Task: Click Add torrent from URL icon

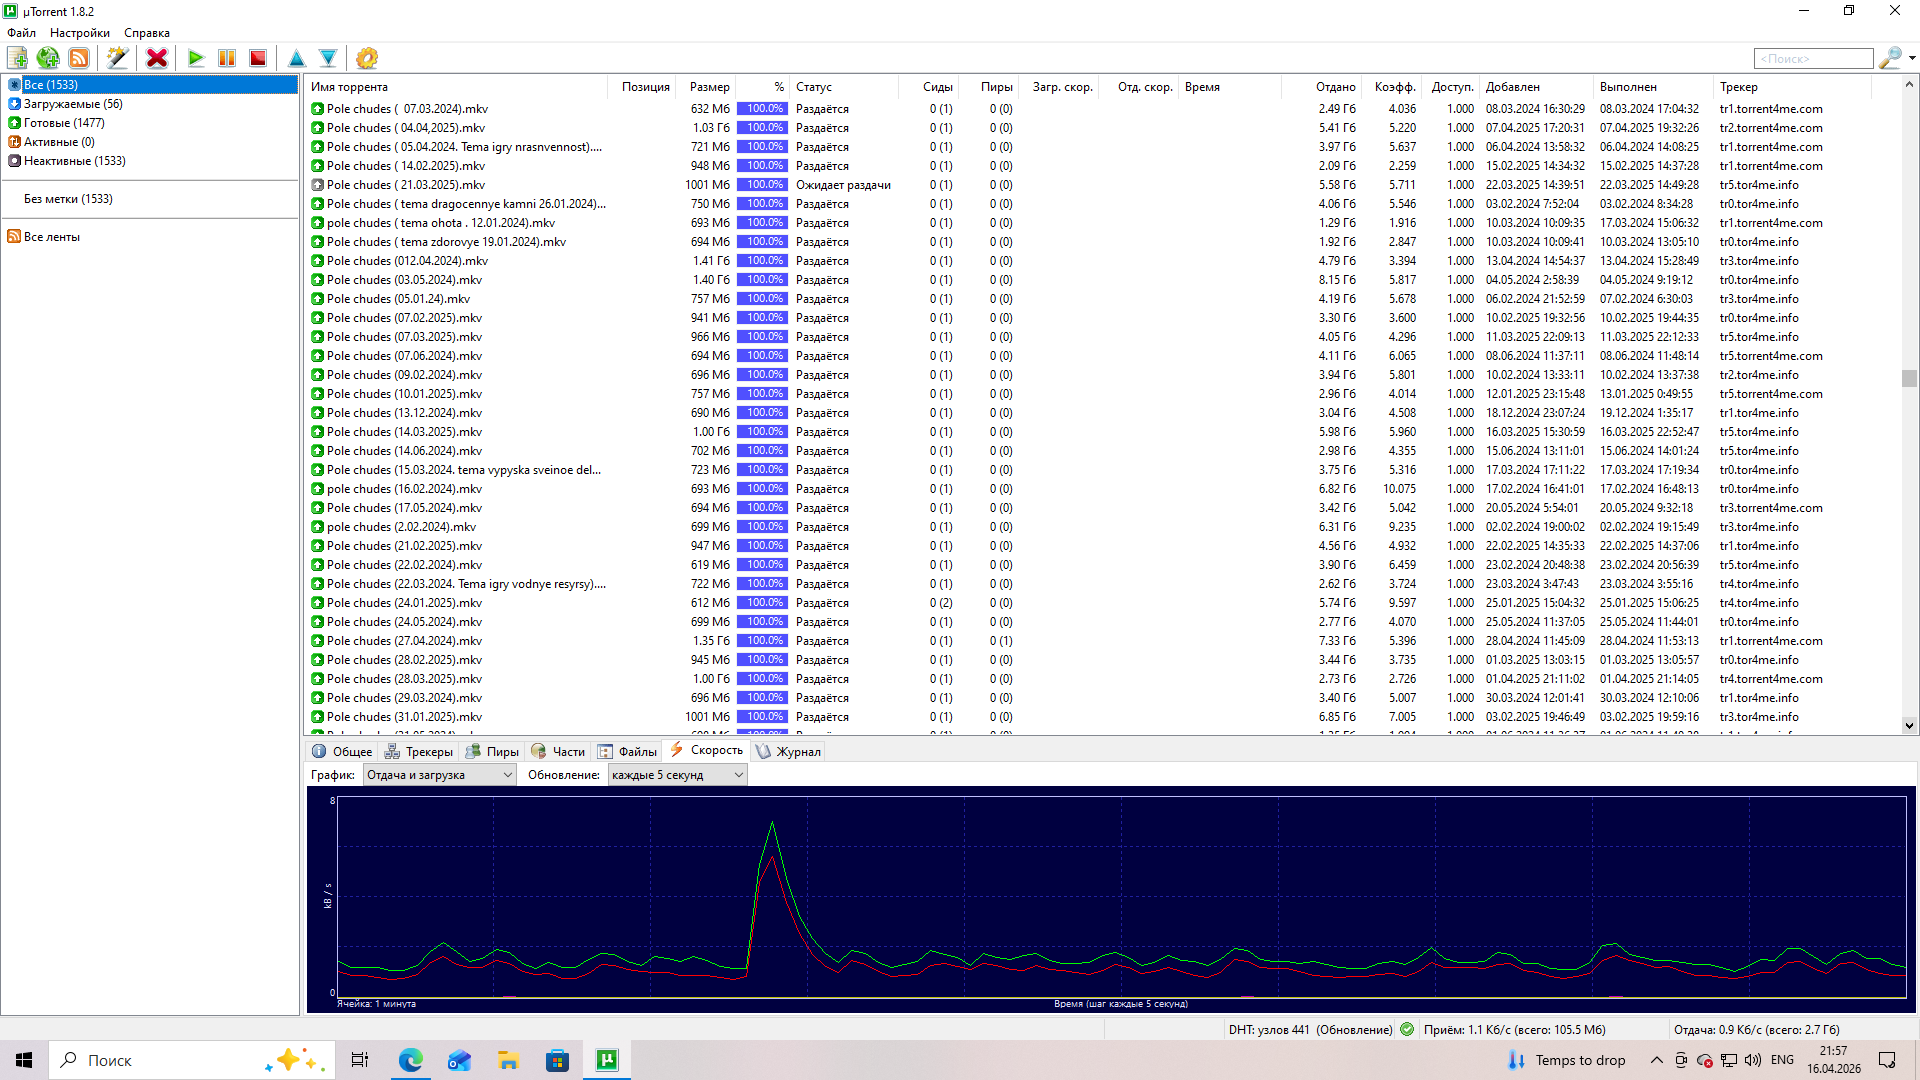Action: (x=47, y=58)
